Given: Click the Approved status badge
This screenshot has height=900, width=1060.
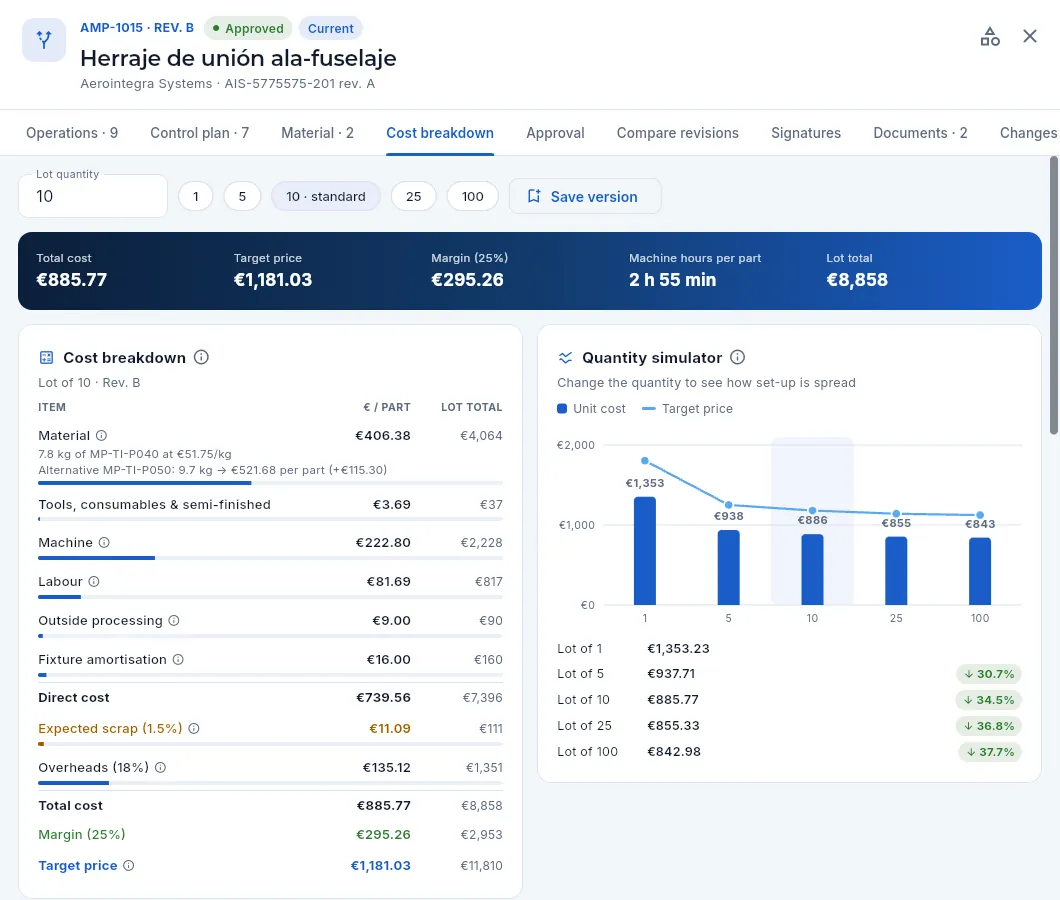Looking at the screenshot, I should click(x=248, y=28).
